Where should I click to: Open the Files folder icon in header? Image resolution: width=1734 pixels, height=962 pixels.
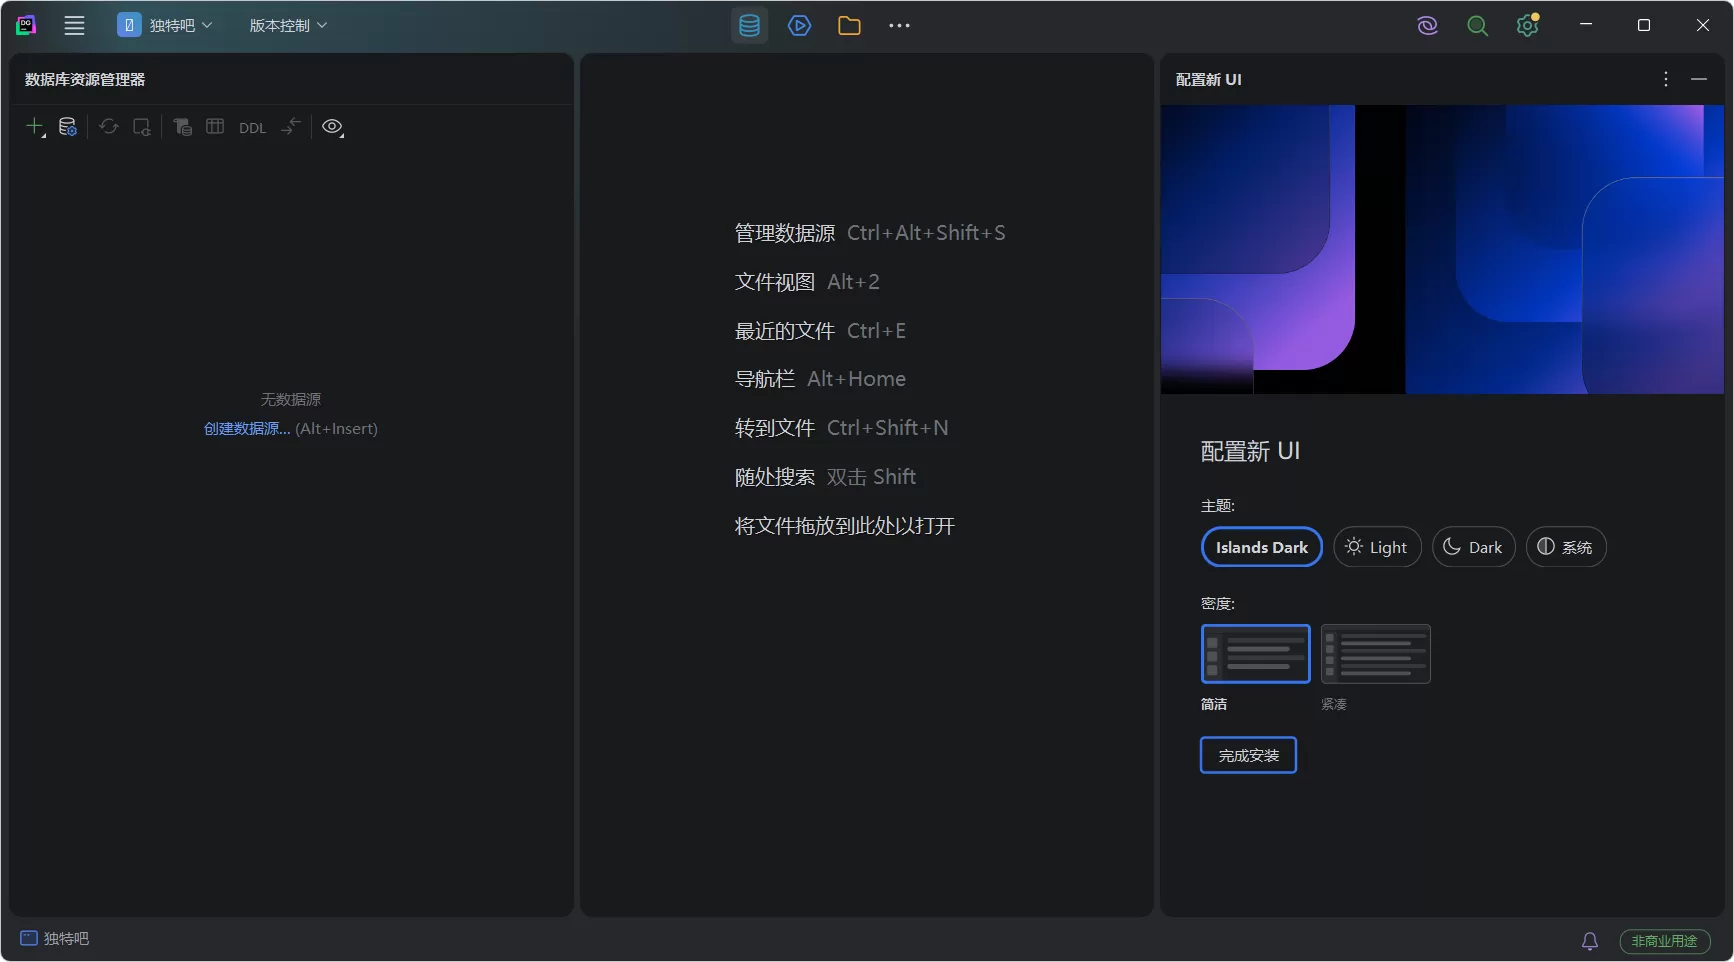coord(849,25)
